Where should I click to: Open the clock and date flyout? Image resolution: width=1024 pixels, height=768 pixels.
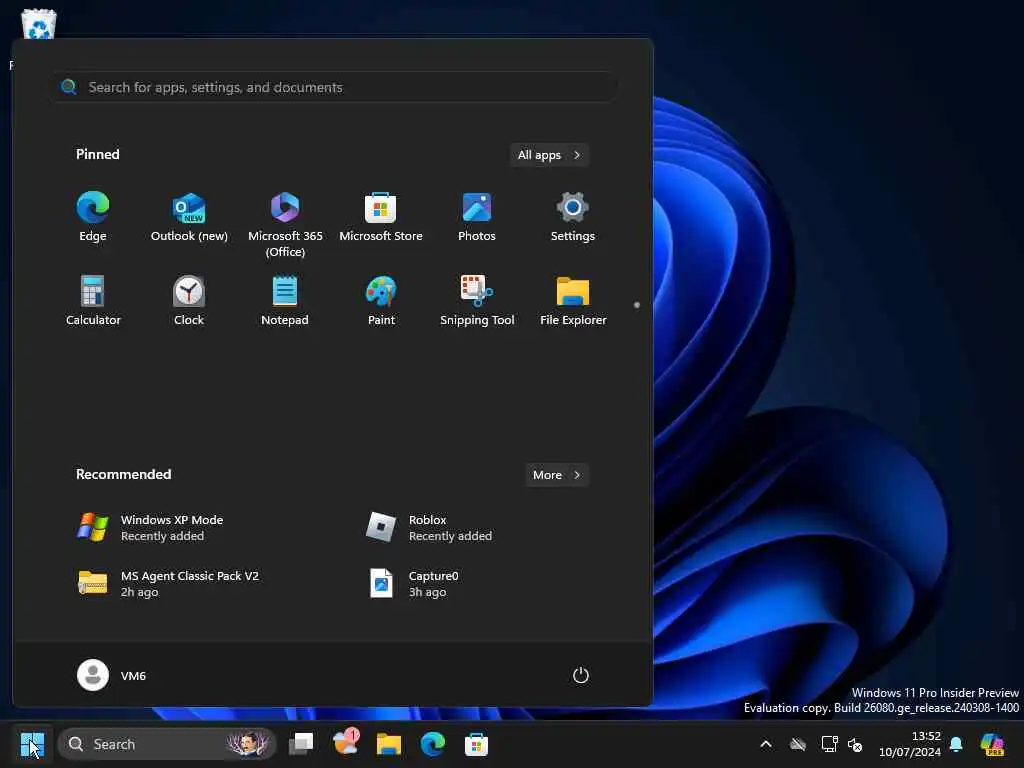(x=910, y=744)
